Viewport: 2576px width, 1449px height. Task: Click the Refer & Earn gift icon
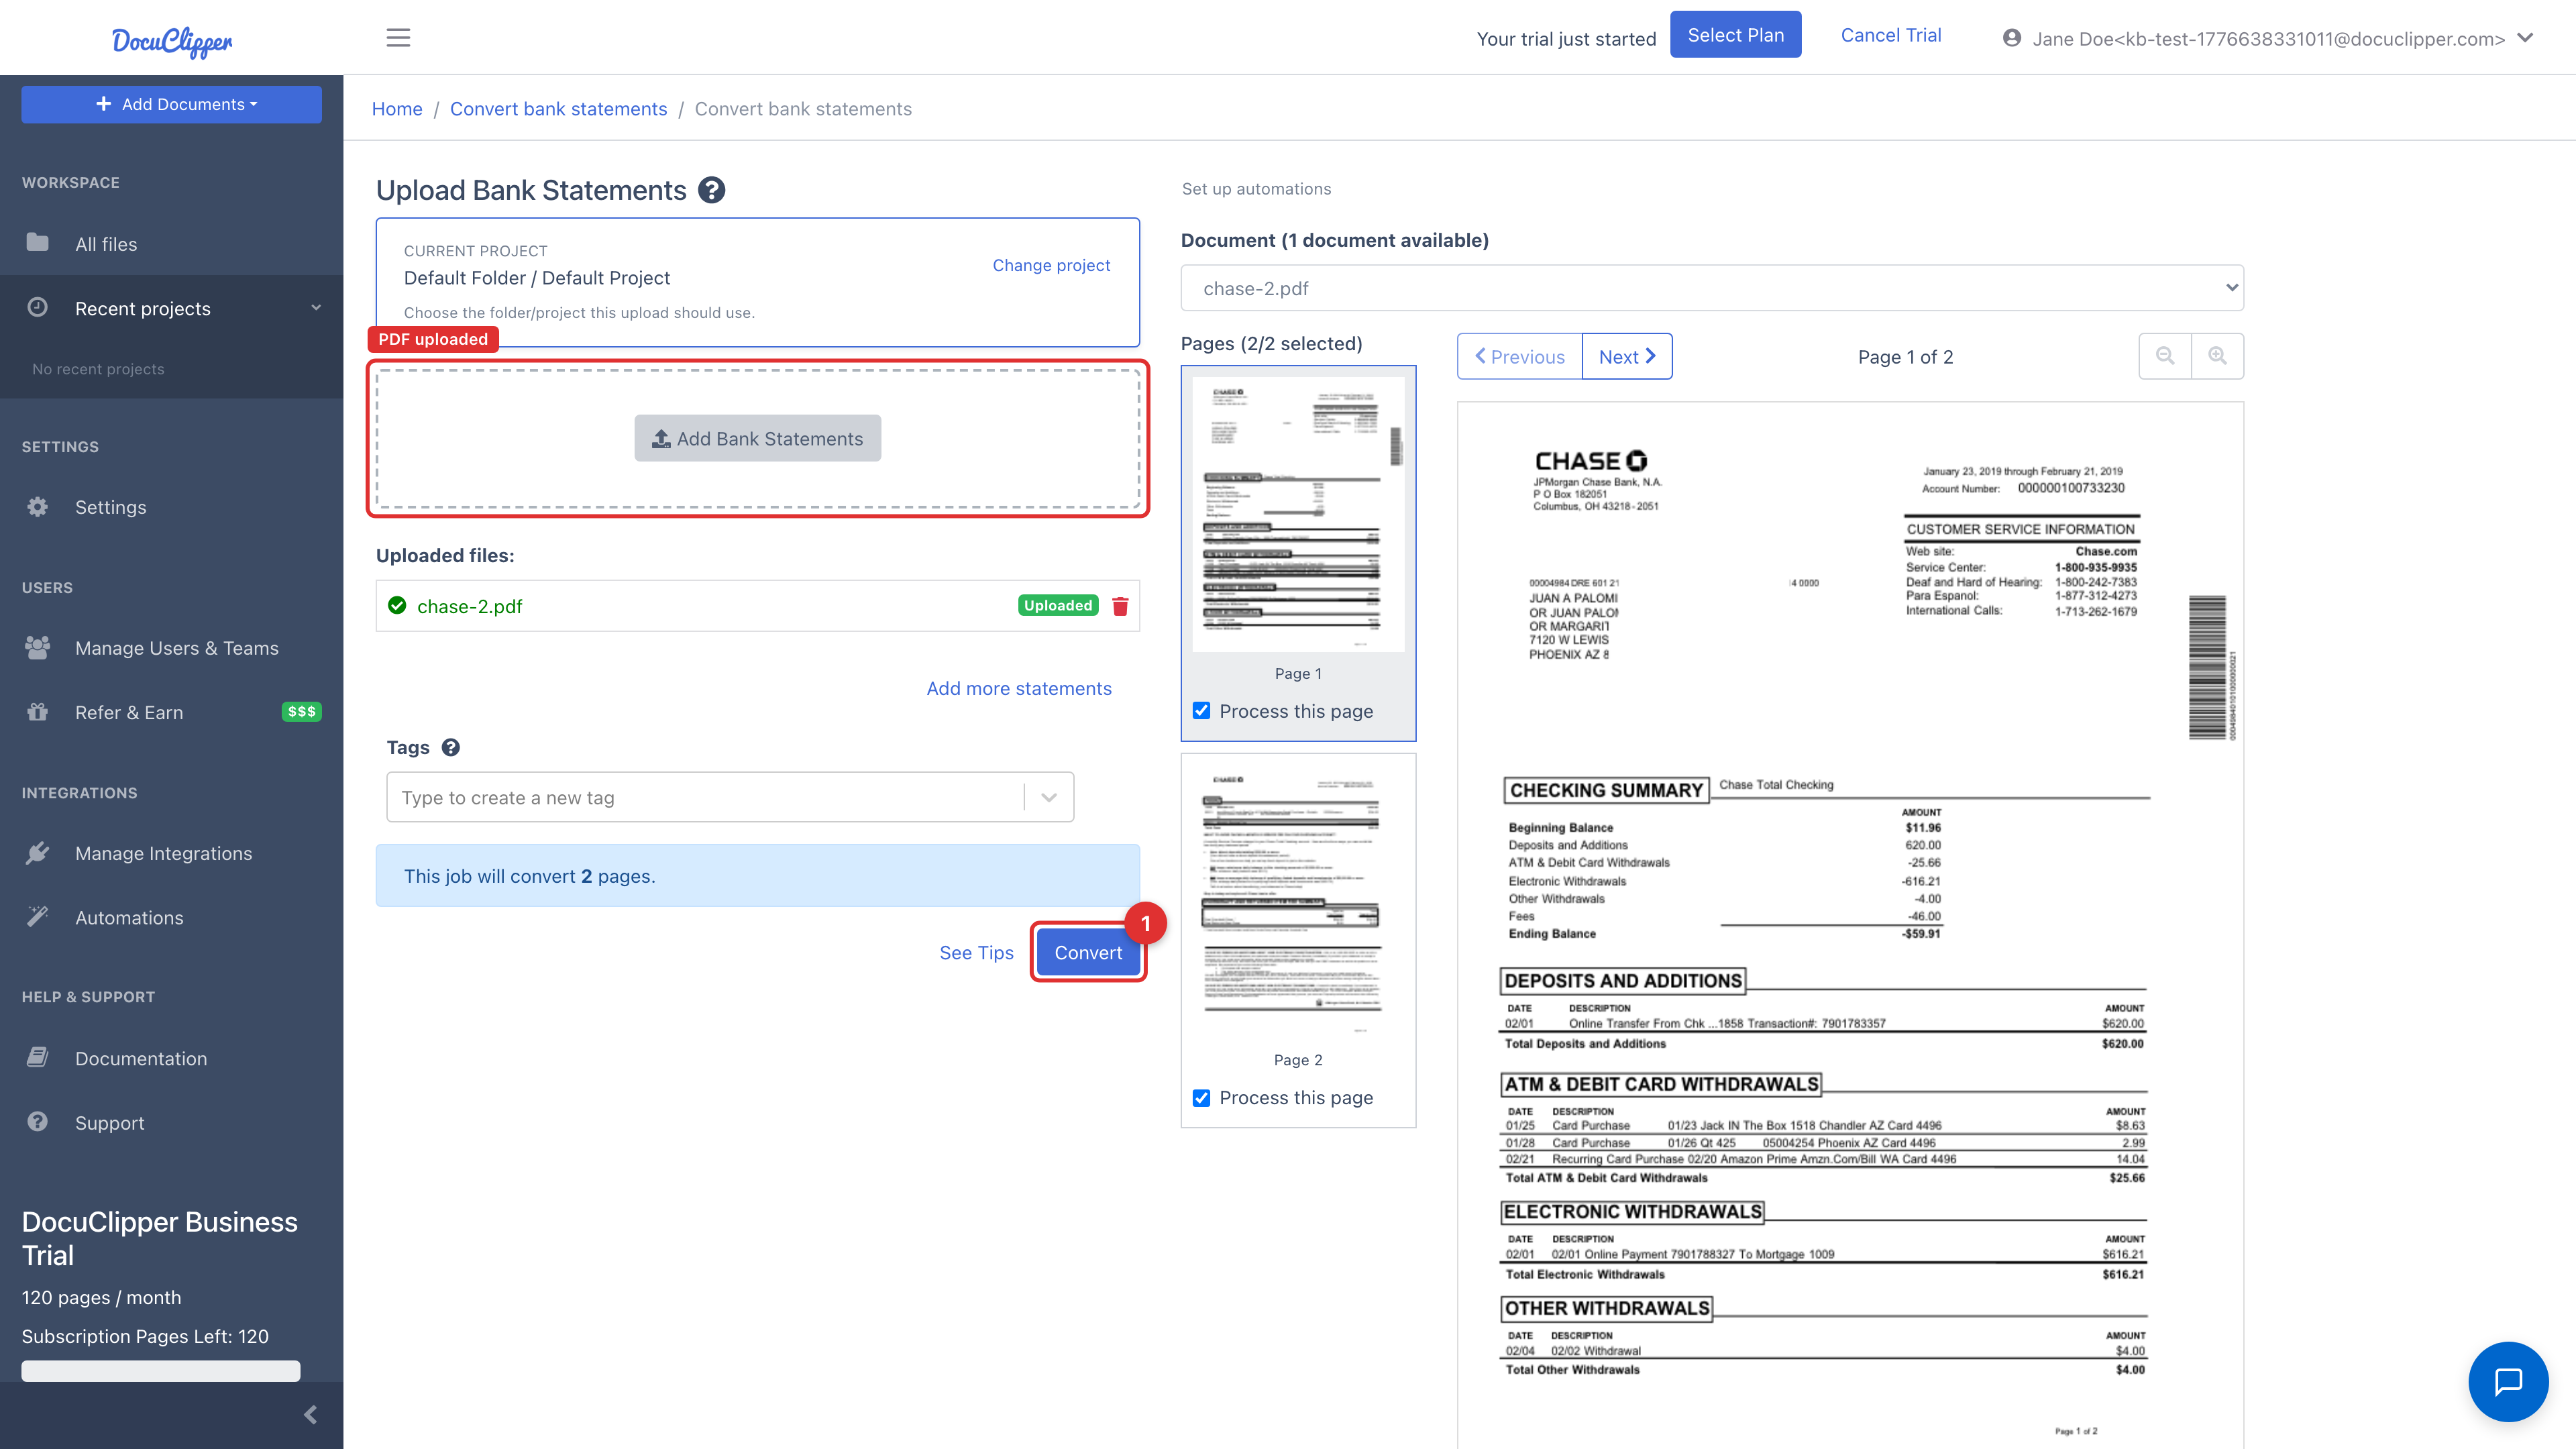pyautogui.click(x=37, y=712)
